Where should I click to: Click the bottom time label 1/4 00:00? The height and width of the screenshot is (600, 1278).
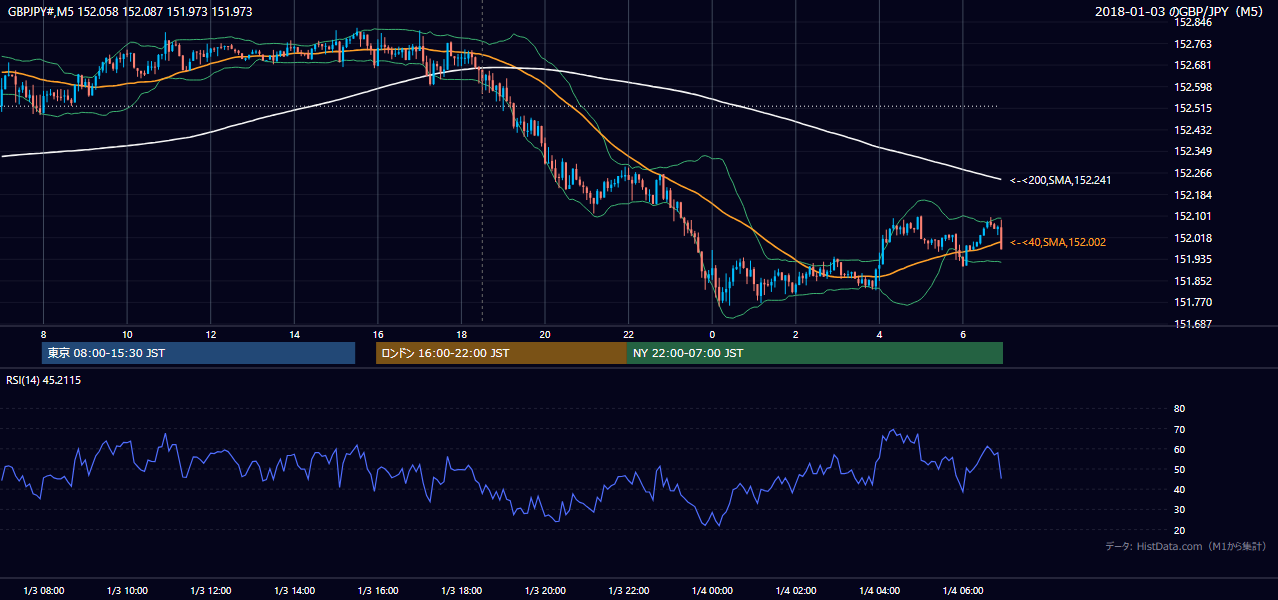pyautogui.click(x=712, y=591)
